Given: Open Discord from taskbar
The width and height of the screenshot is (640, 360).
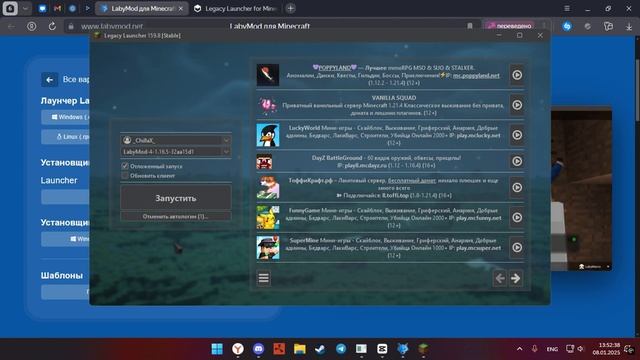Looking at the screenshot, I should tap(258, 349).
